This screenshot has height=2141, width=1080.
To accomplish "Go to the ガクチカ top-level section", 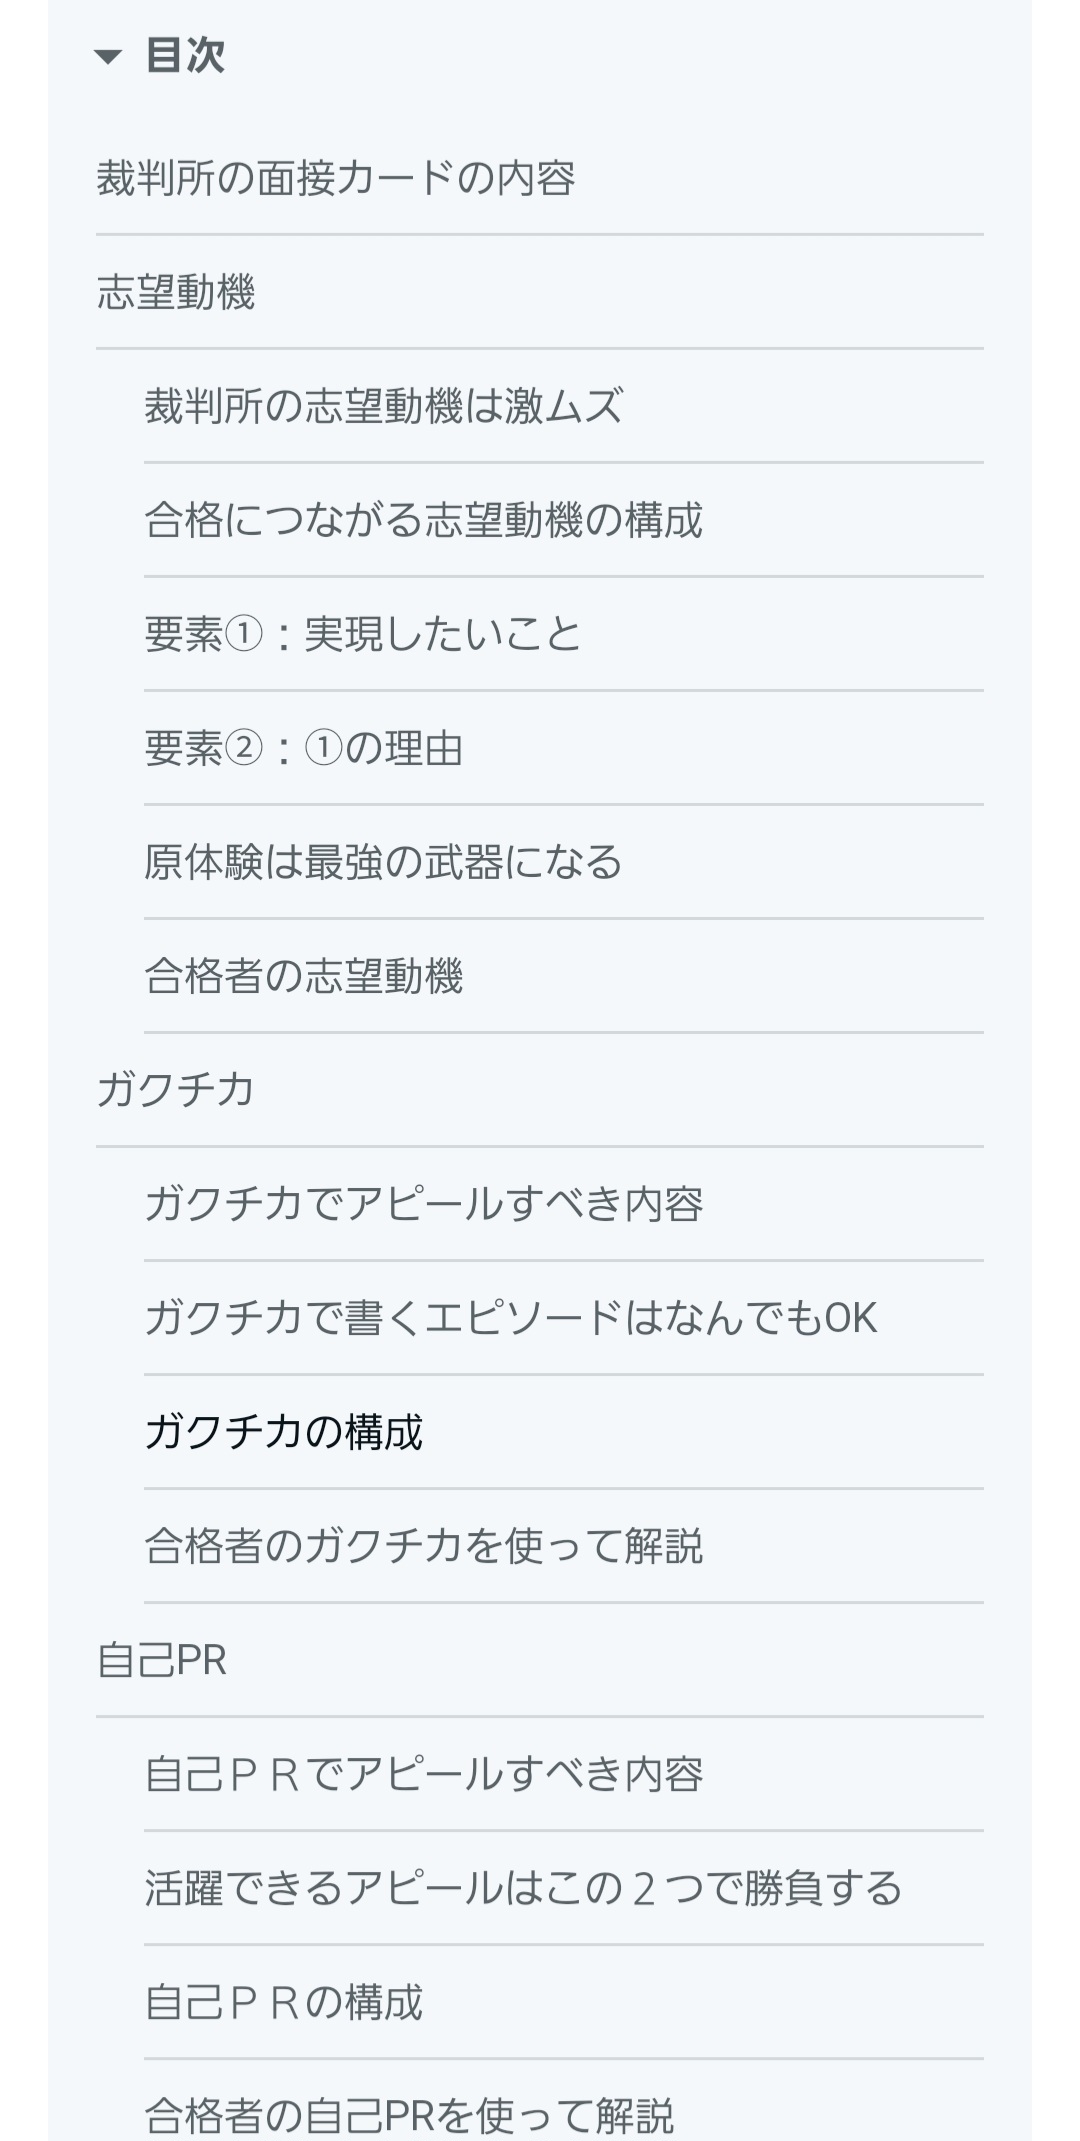I will tap(176, 1090).
